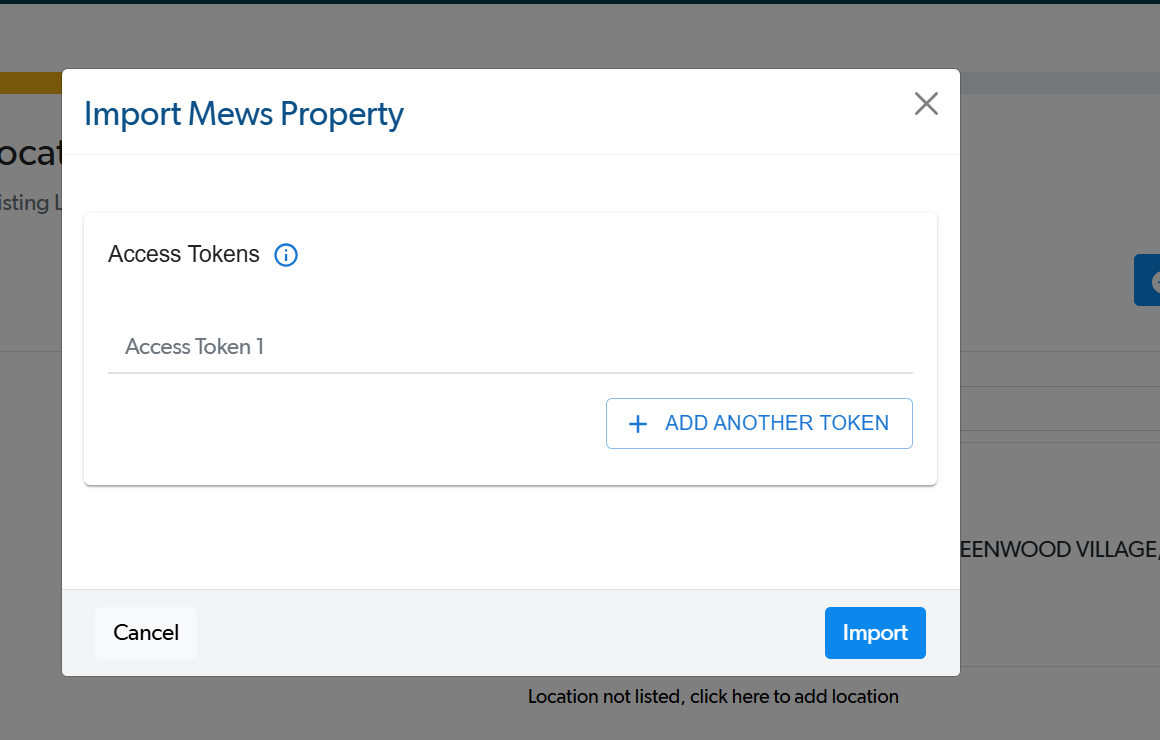Click the GREENWOOD VILLAGE location row behind dialog
Viewport: 1160px width, 740px height.
point(1060,549)
